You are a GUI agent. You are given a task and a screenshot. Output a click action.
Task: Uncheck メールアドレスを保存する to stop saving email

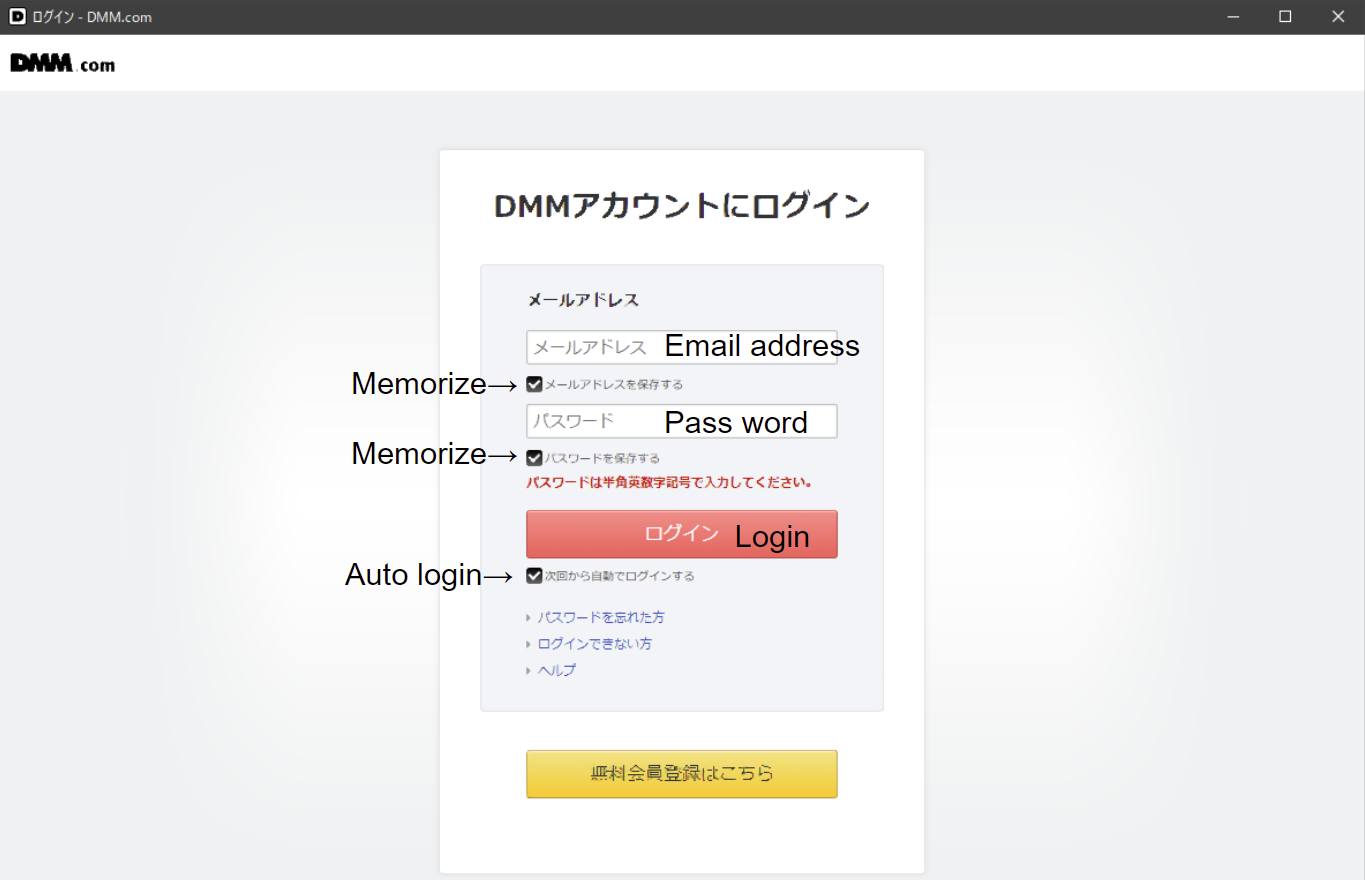point(533,383)
